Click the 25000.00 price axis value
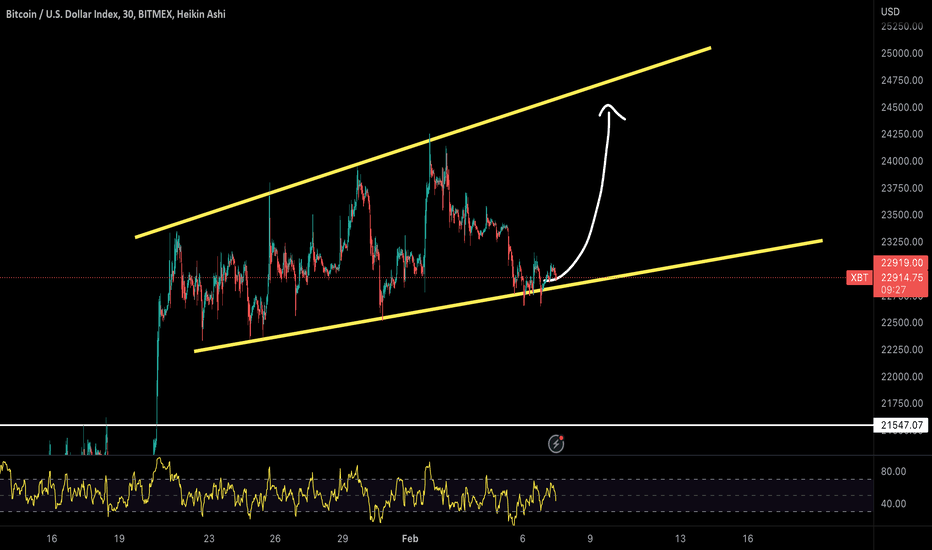 (x=902, y=54)
